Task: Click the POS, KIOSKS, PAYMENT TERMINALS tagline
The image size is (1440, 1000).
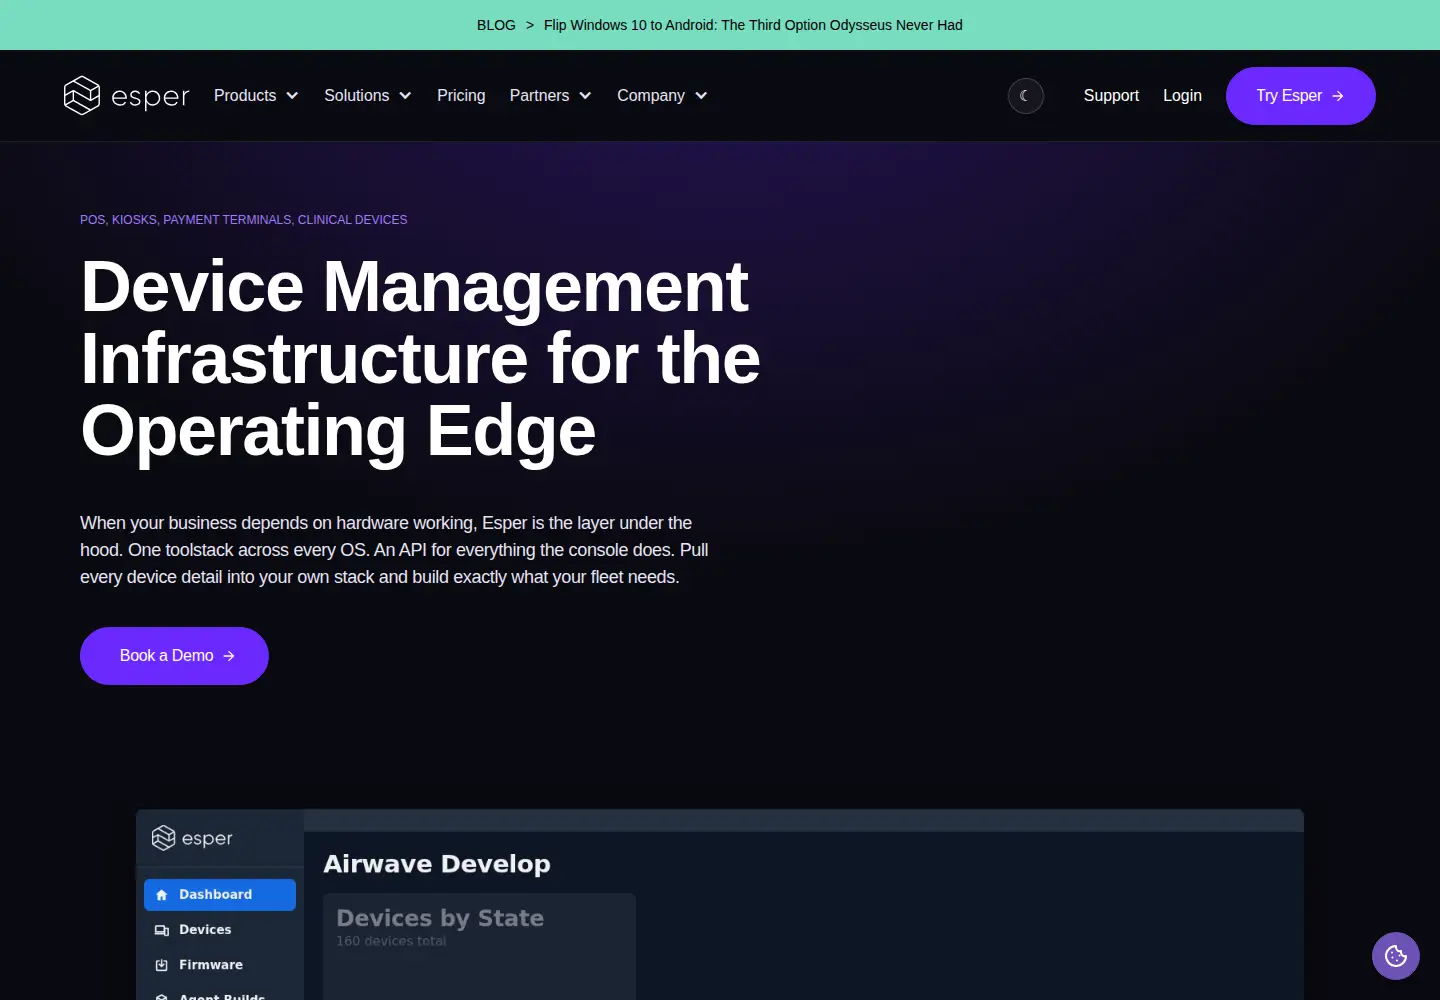Action: tap(244, 220)
